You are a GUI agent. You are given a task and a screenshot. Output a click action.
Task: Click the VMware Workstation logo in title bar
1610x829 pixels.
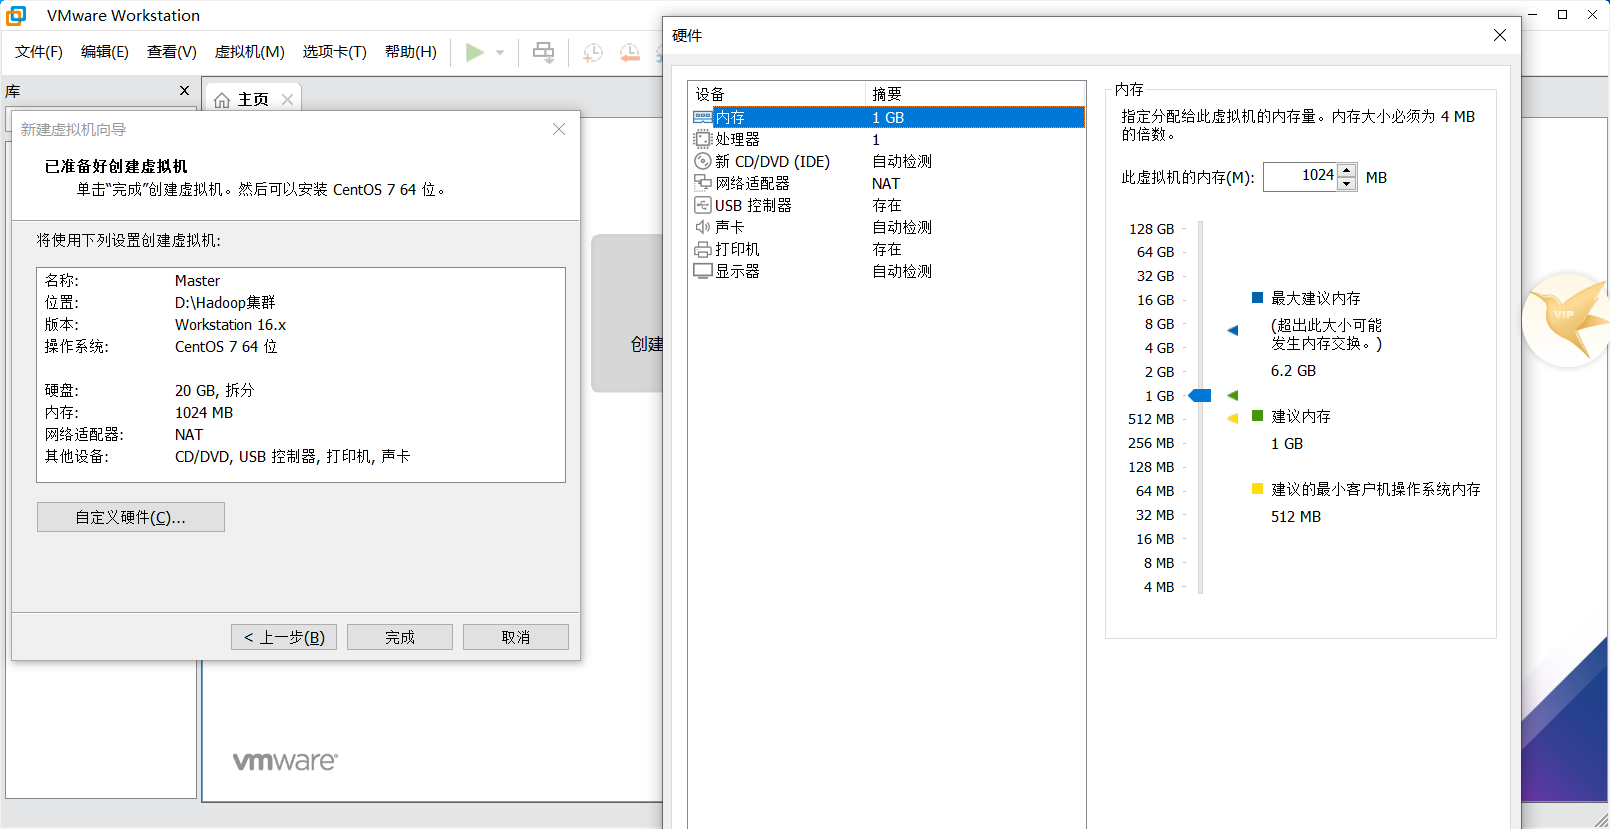tap(16, 15)
